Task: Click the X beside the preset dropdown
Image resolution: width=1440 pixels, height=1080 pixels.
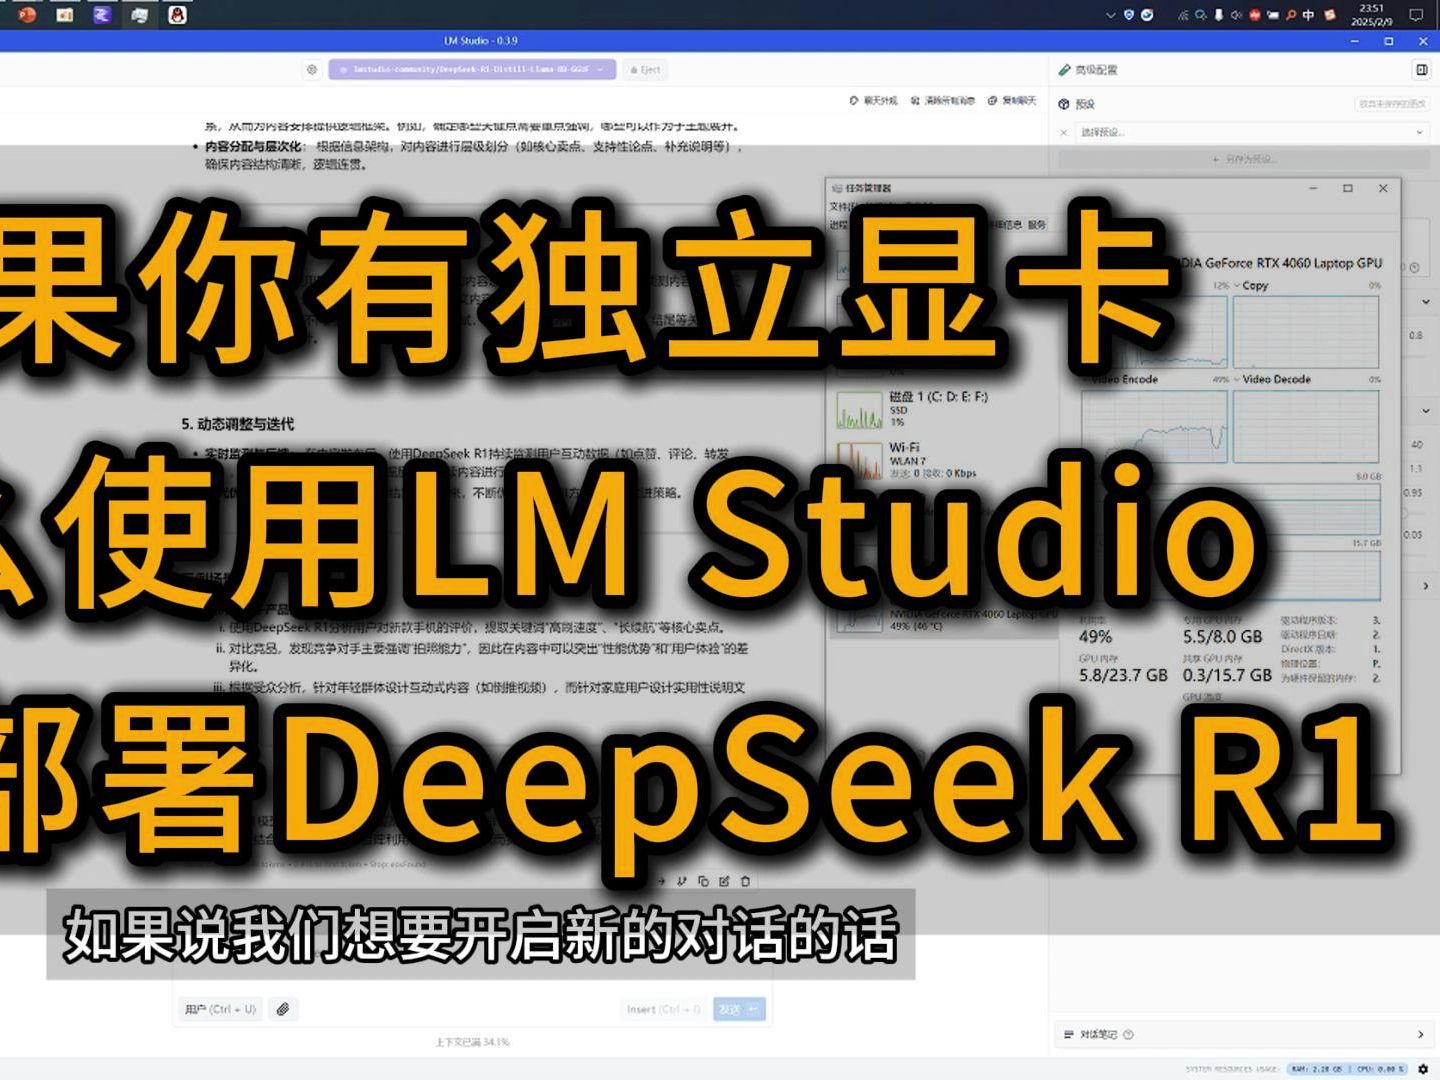Action: [1063, 132]
